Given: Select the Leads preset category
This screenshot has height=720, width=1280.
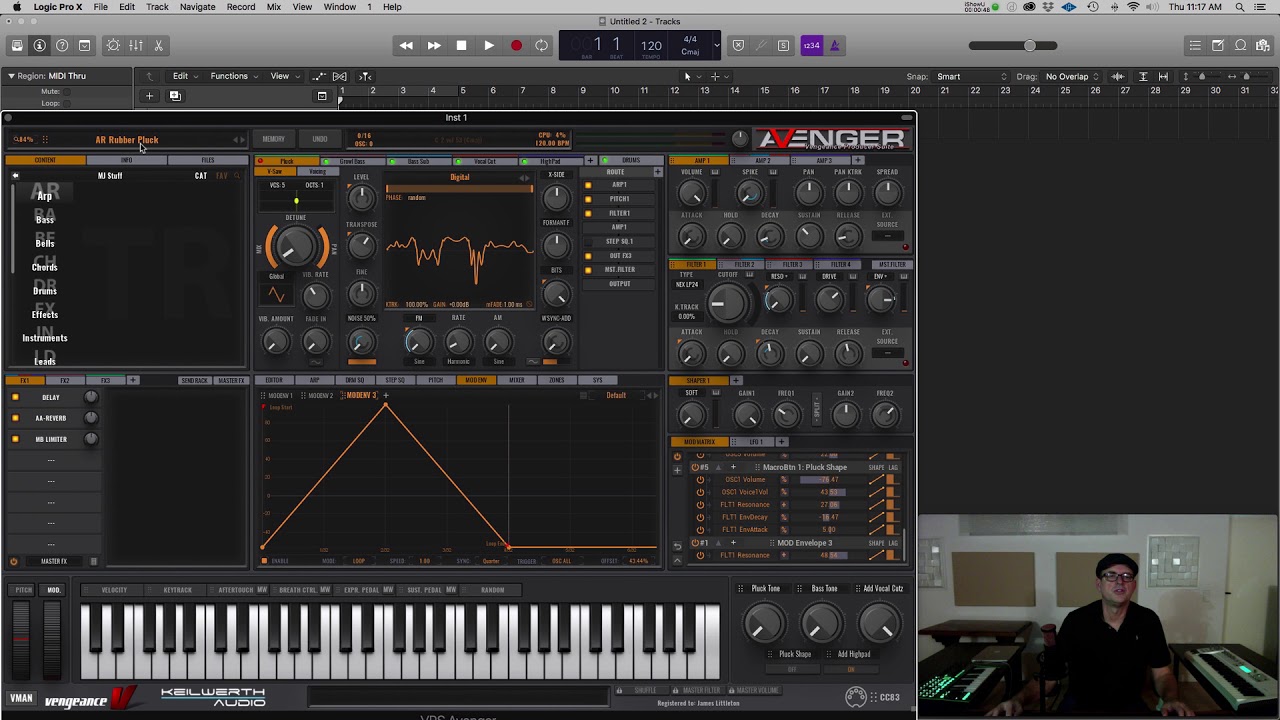Looking at the screenshot, I should [45, 361].
